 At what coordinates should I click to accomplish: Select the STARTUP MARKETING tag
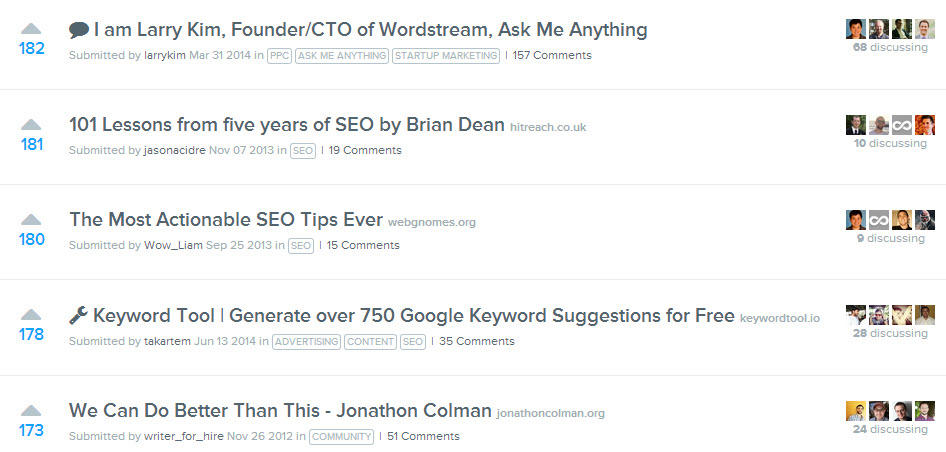[x=446, y=56]
